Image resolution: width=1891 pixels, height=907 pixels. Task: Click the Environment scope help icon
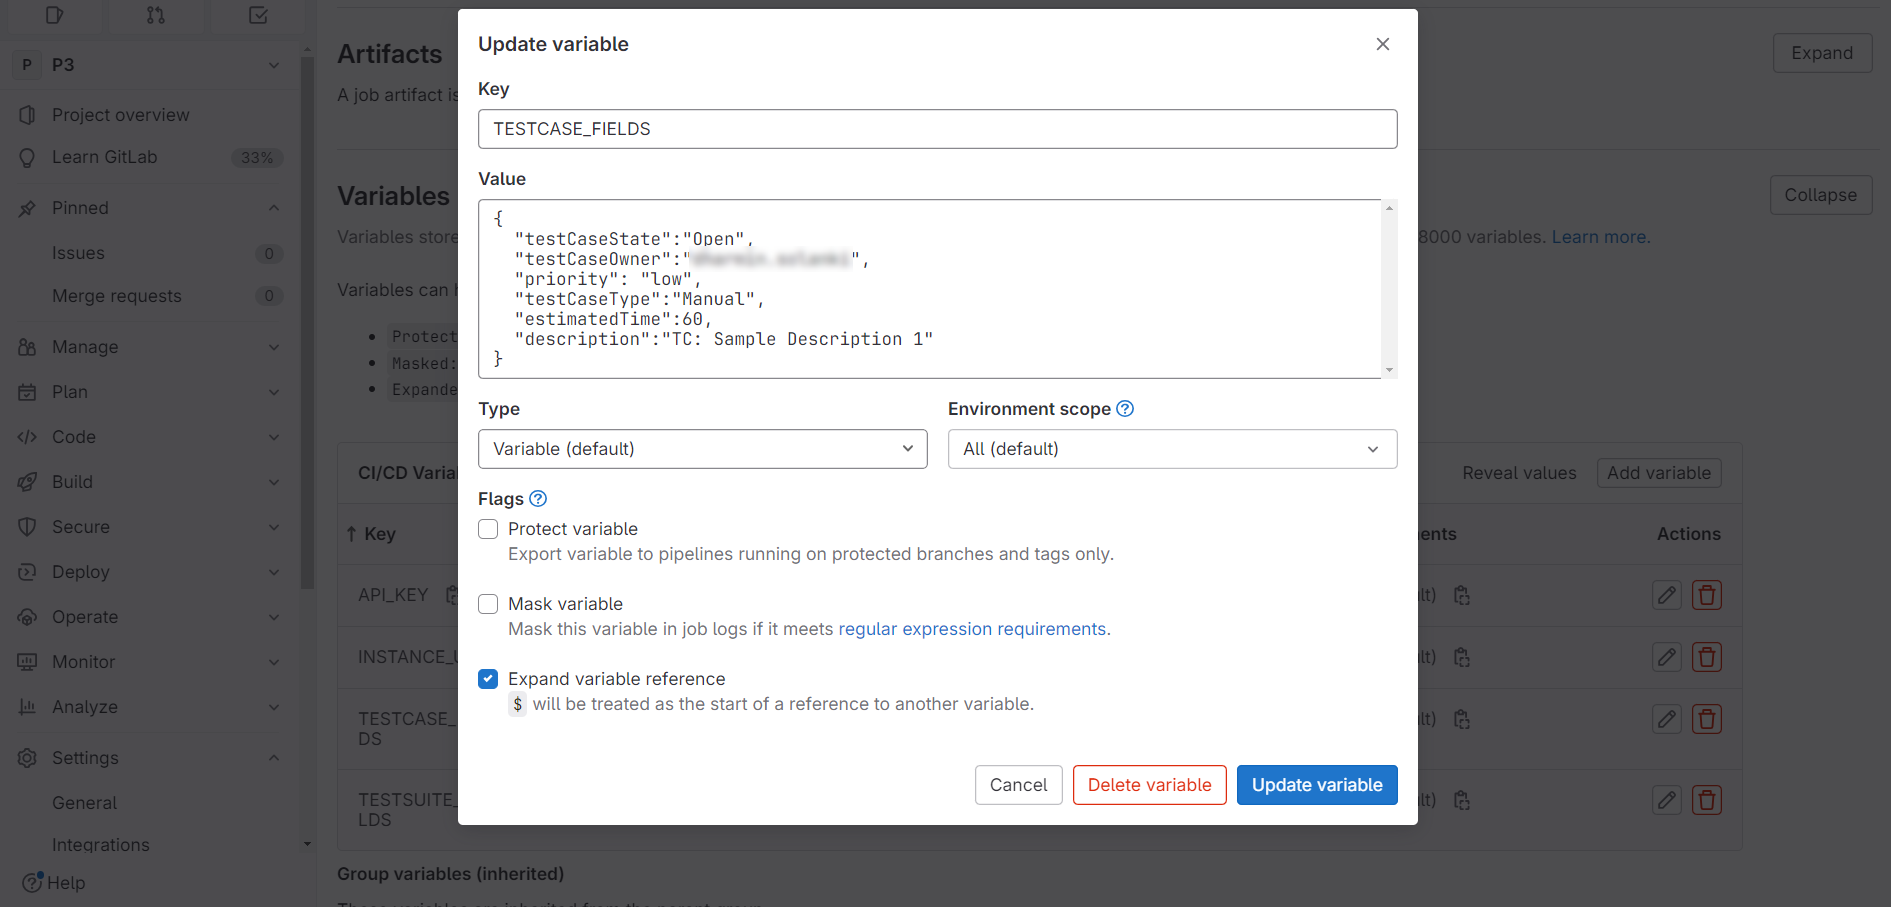coord(1125,409)
